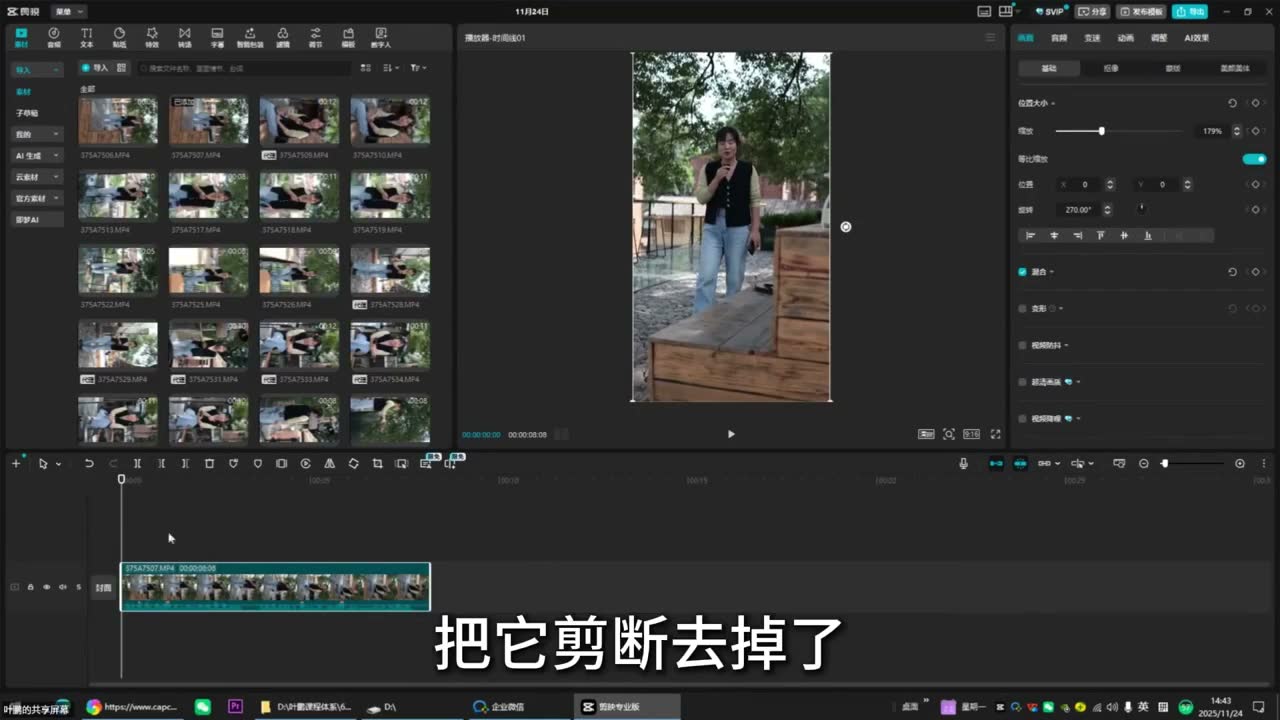Click the 分享 (Share) button

1091,11
